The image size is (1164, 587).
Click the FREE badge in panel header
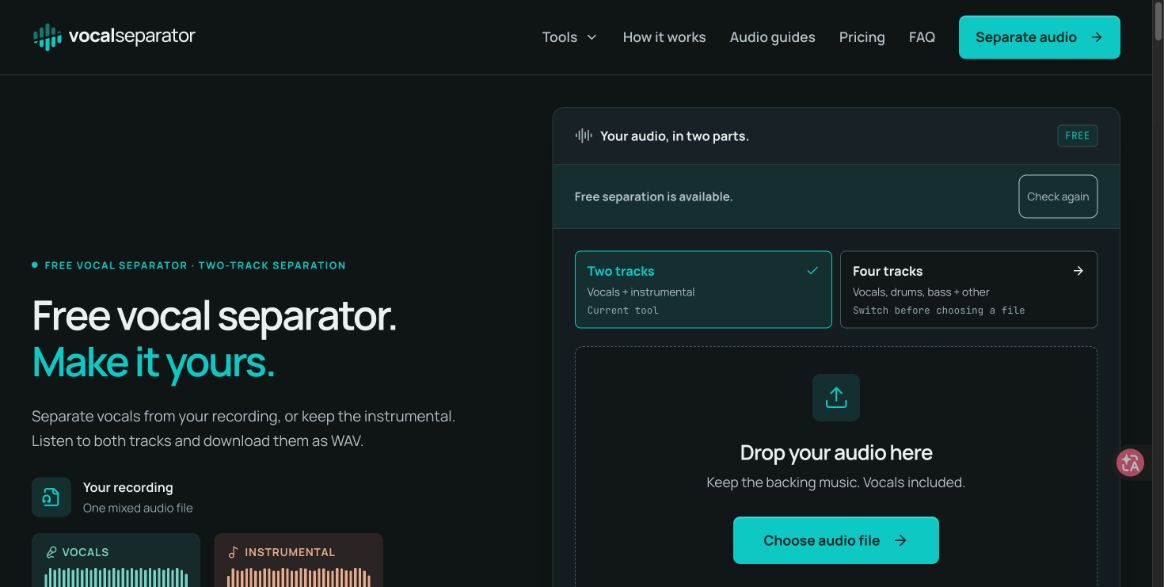(x=1077, y=136)
